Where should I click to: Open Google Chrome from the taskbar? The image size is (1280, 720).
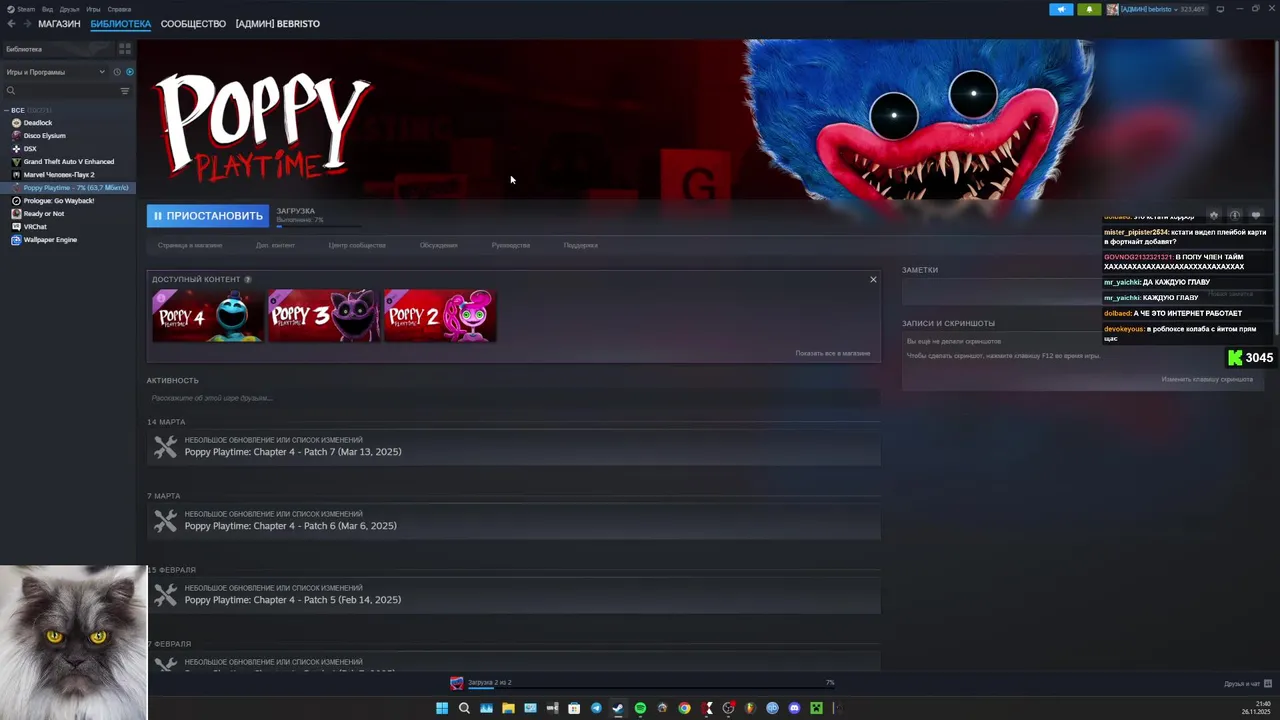tap(684, 708)
